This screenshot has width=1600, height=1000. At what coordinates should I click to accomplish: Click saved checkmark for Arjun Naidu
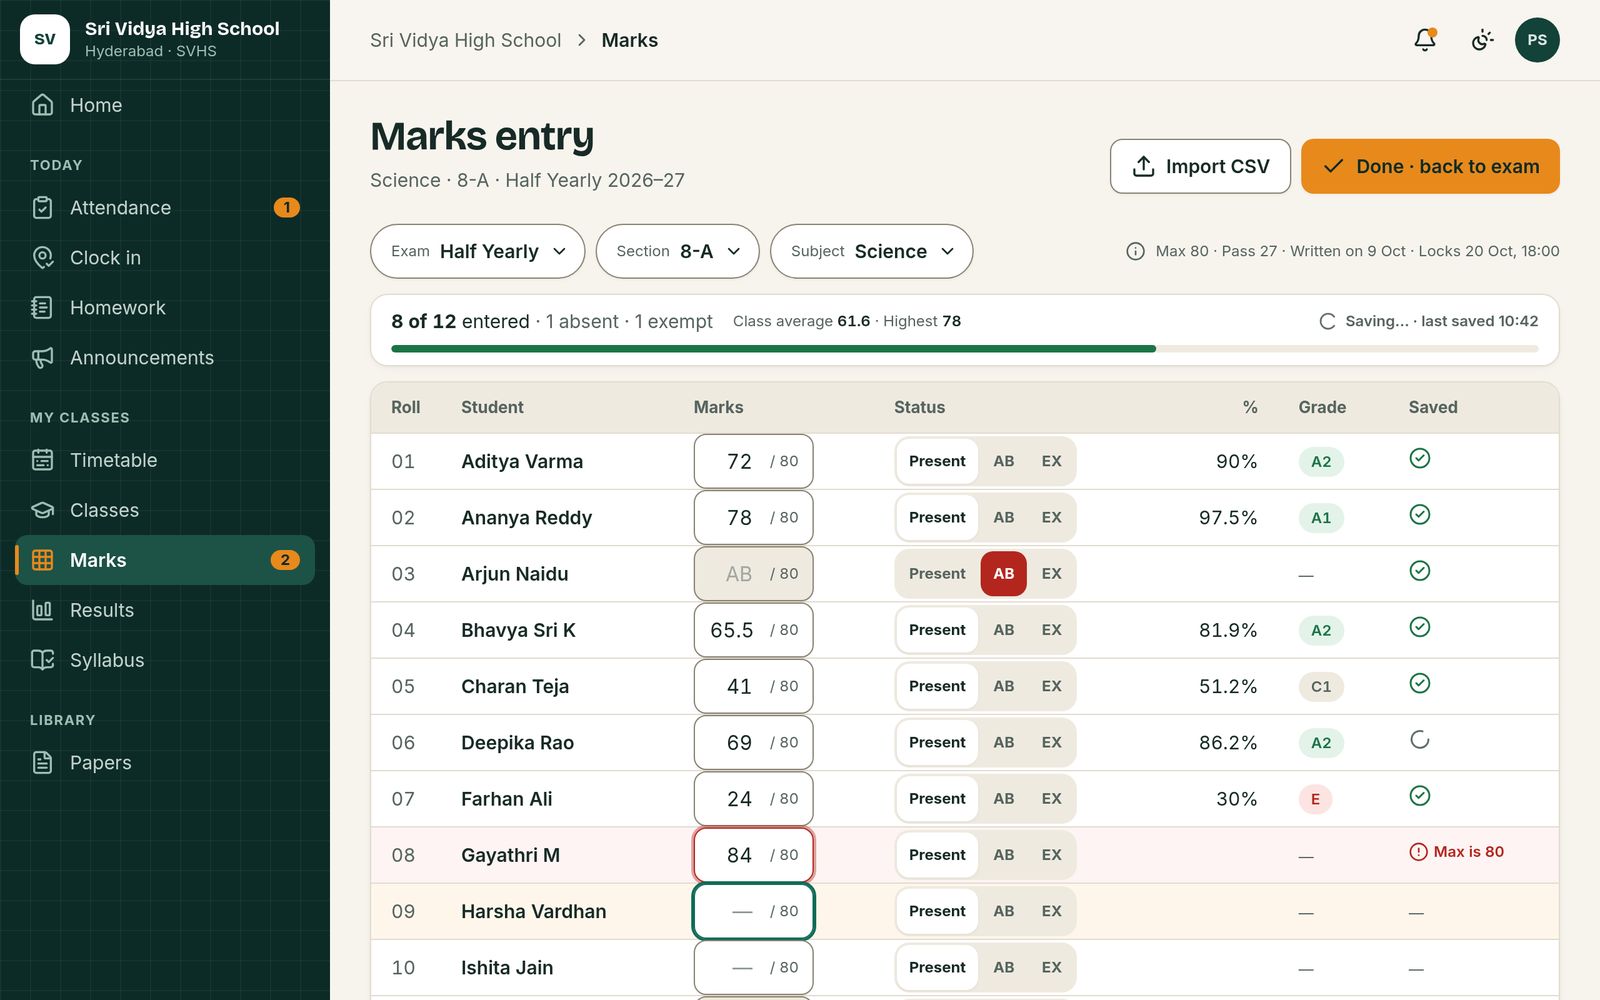pyautogui.click(x=1419, y=571)
